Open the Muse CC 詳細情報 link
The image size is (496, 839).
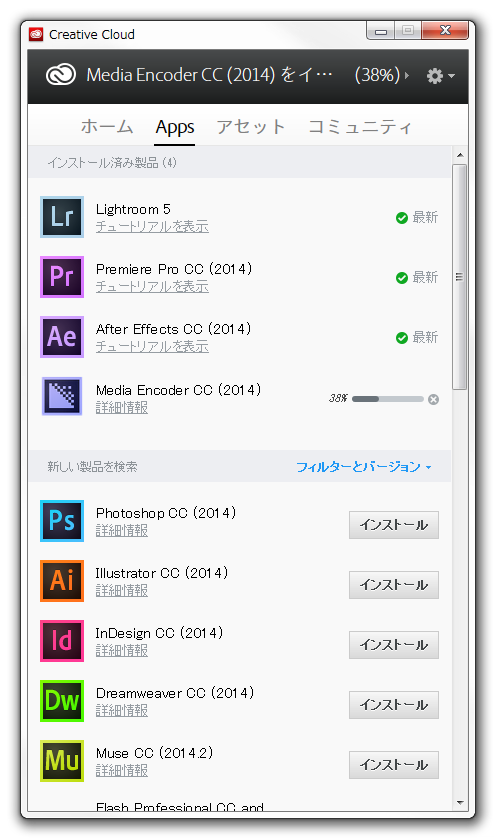tap(122, 770)
